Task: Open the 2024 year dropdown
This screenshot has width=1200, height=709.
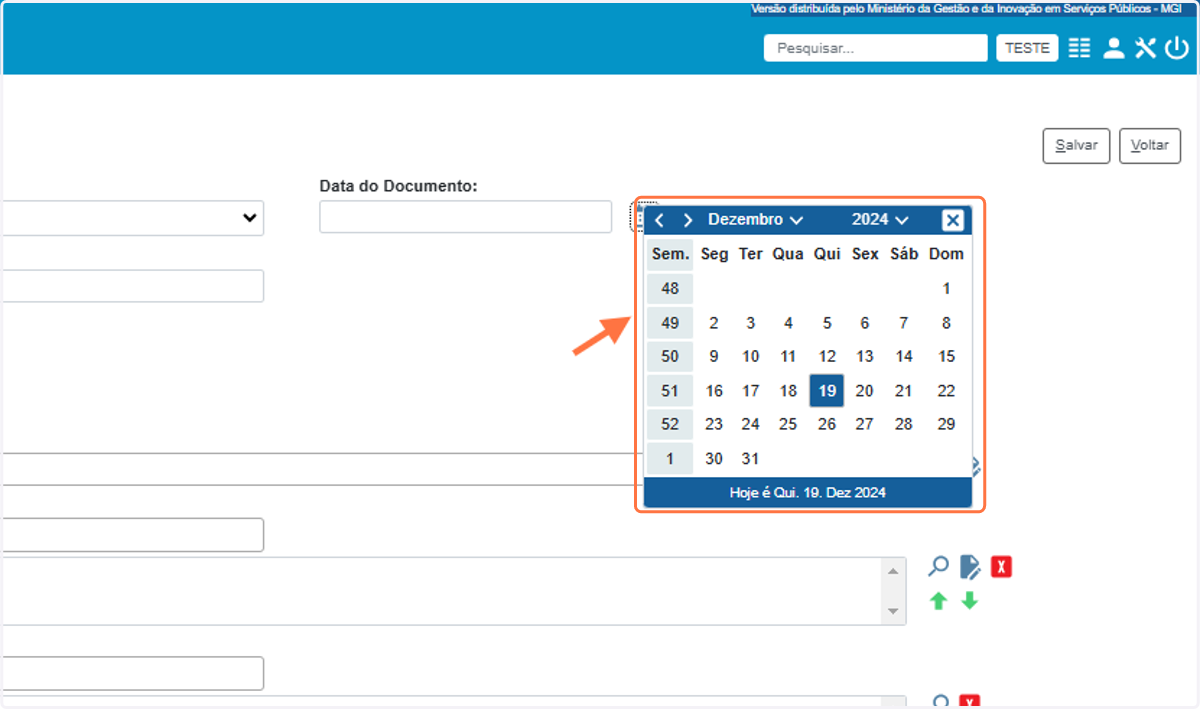Action: click(x=880, y=220)
